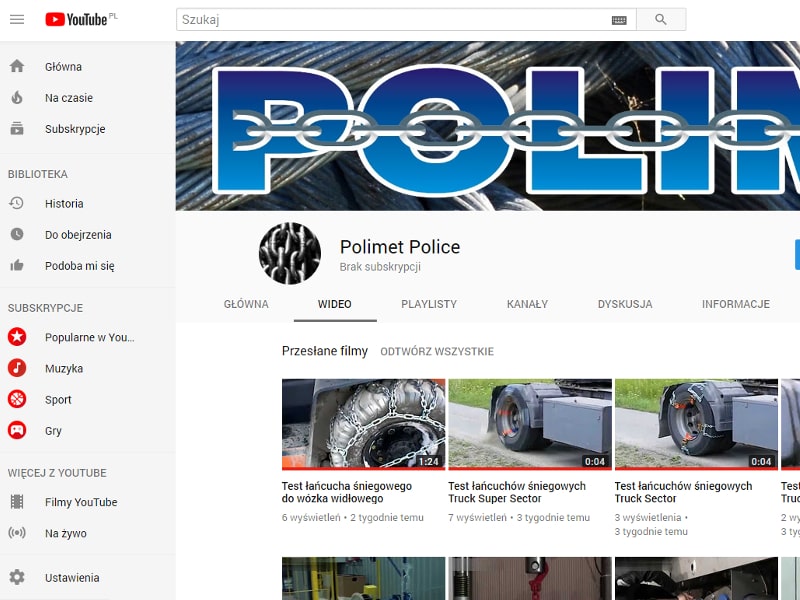Open the PLAYLISTY tab
Image resolution: width=800 pixels, height=600 pixels.
click(x=429, y=304)
